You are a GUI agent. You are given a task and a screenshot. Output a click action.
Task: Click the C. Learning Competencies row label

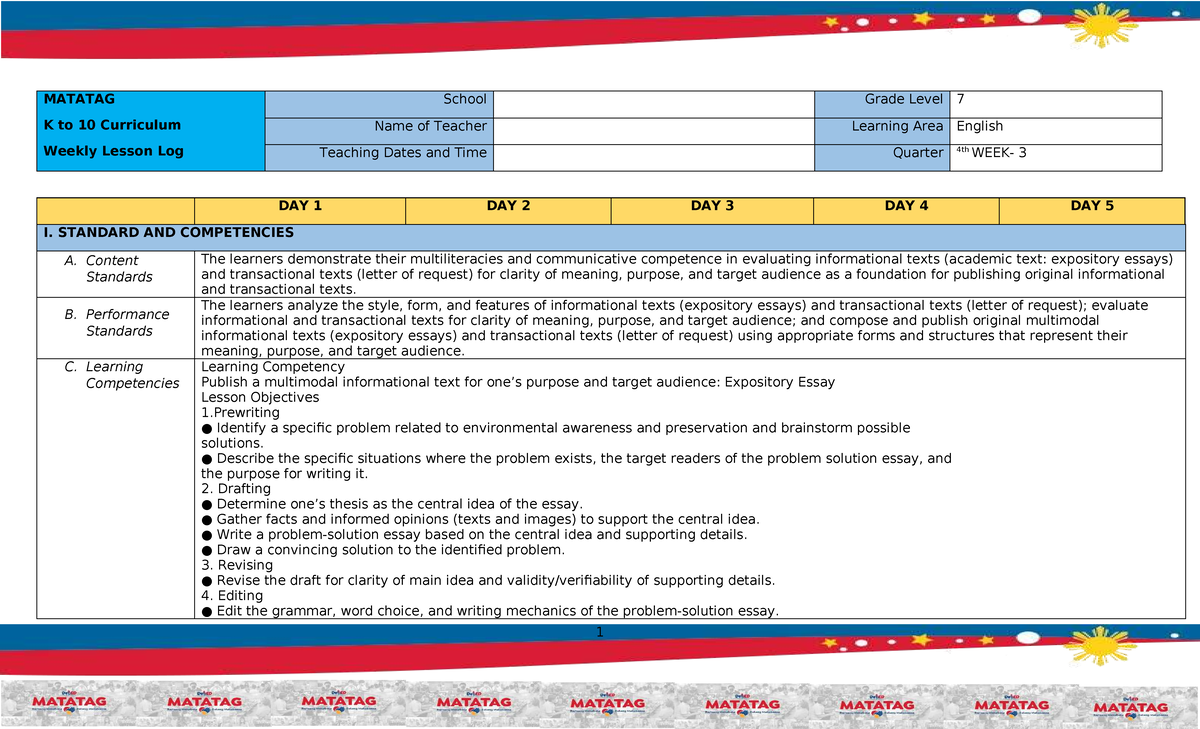(121, 375)
